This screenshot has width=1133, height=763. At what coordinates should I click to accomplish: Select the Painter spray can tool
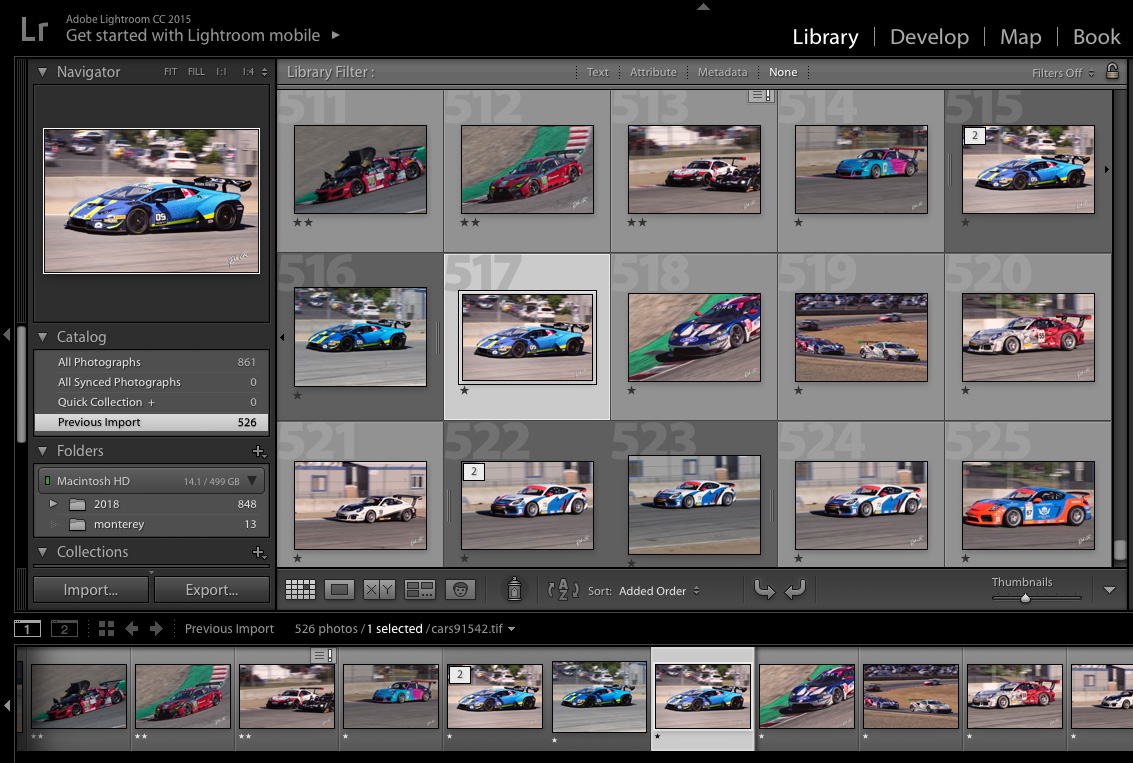(x=514, y=590)
